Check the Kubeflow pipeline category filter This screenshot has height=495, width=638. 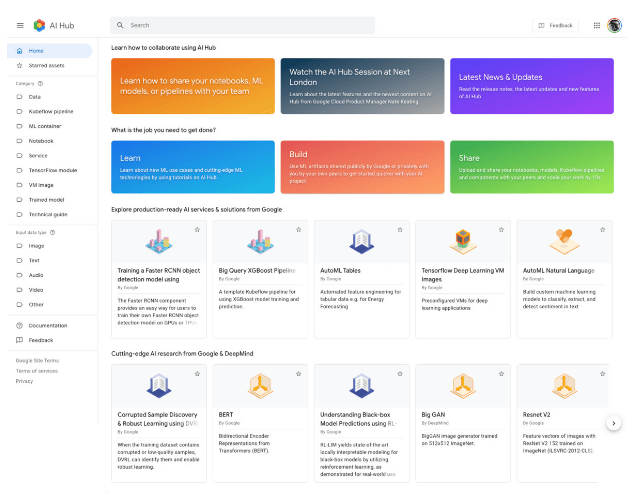(x=20, y=111)
